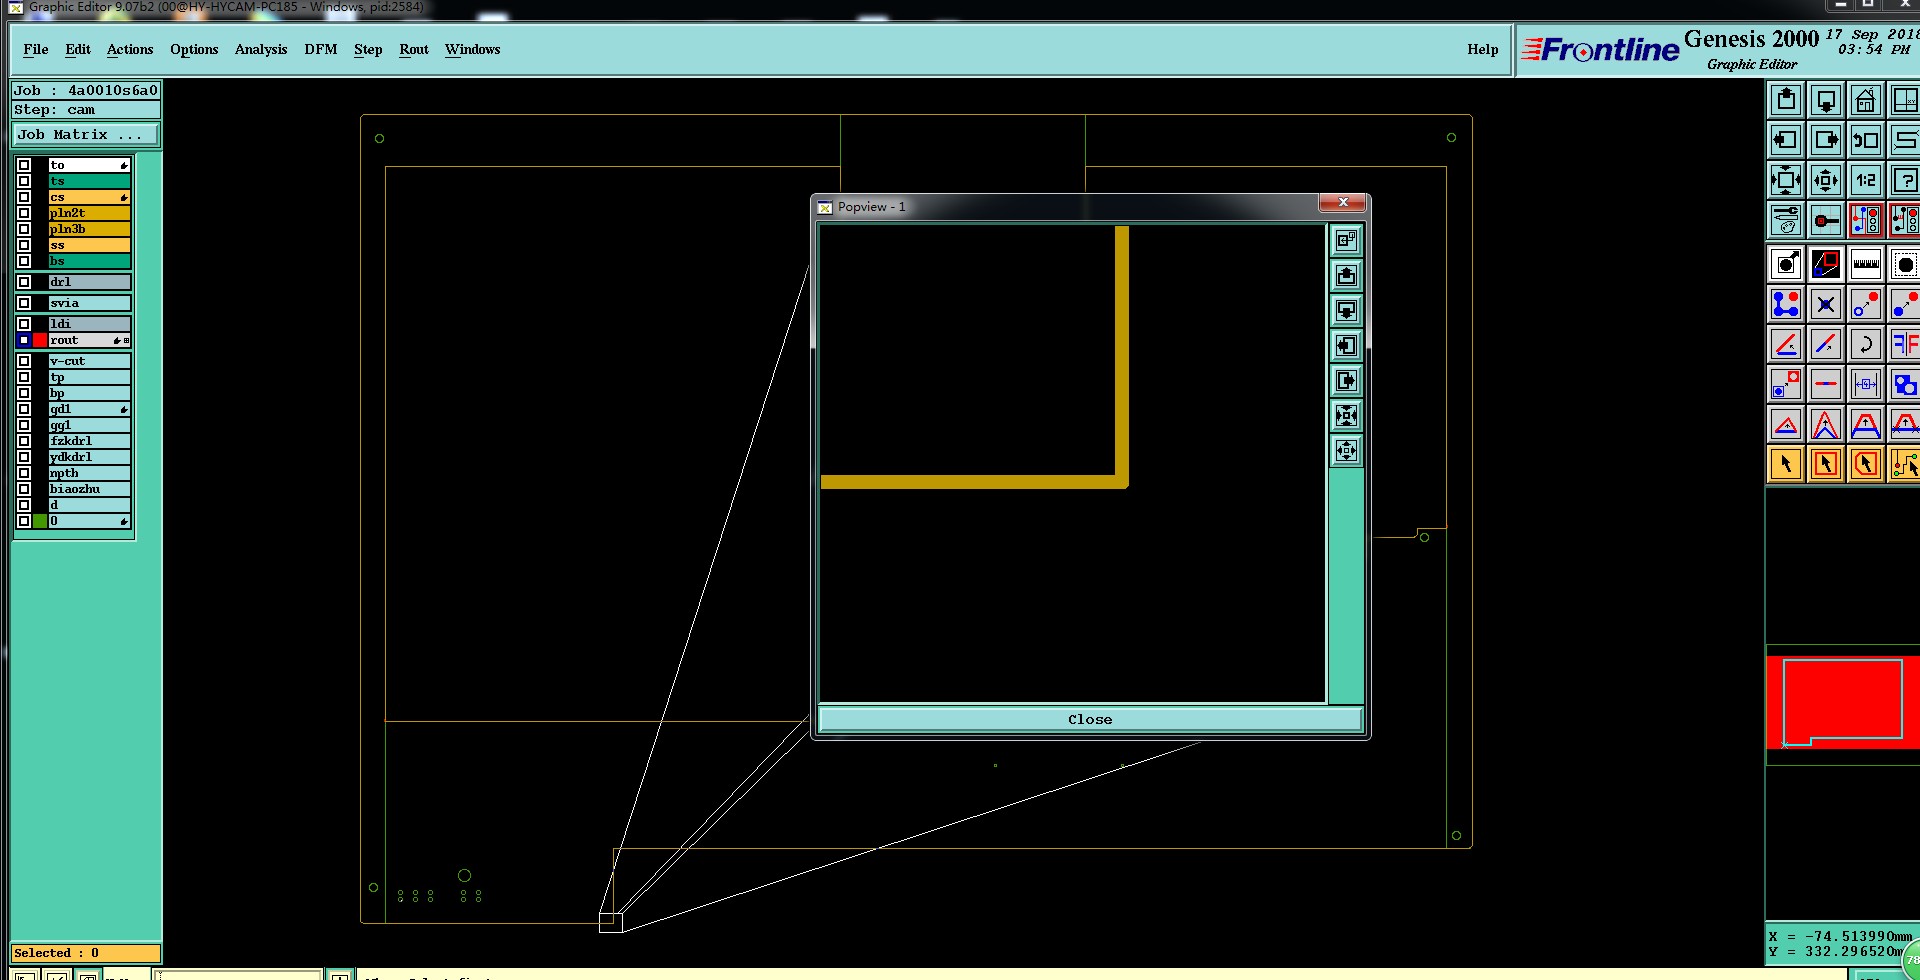1920x980 pixels.
Task: Toggle checkbox for 'rout' layer
Action: coord(24,340)
